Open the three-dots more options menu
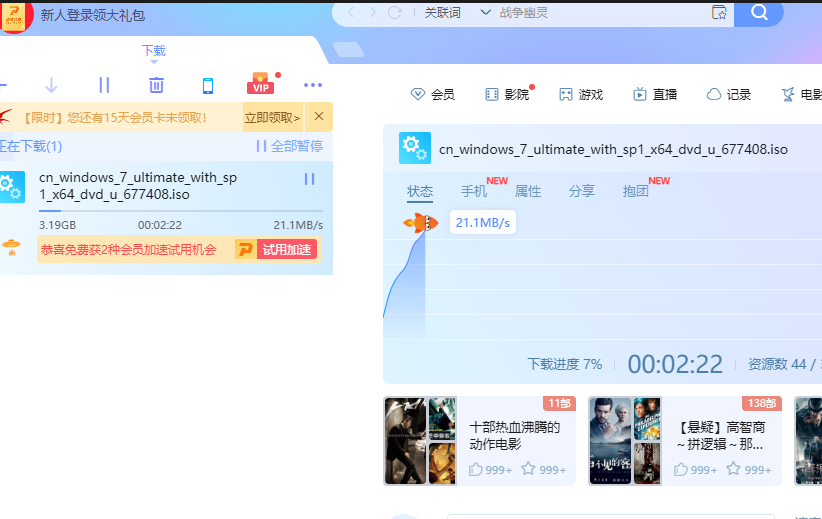822x519 pixels. coord(313,85)
